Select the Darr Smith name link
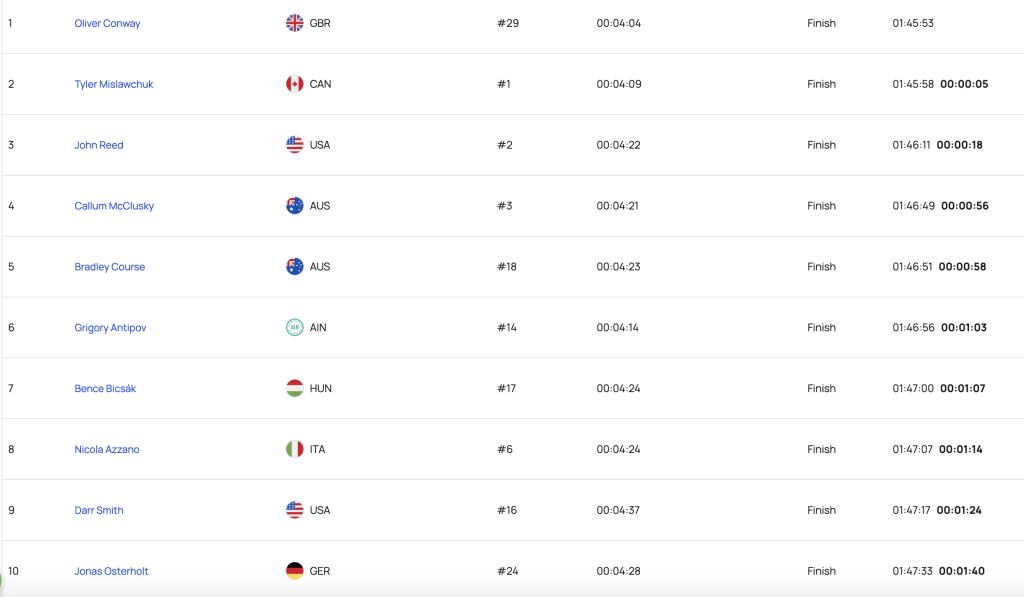 99,510
